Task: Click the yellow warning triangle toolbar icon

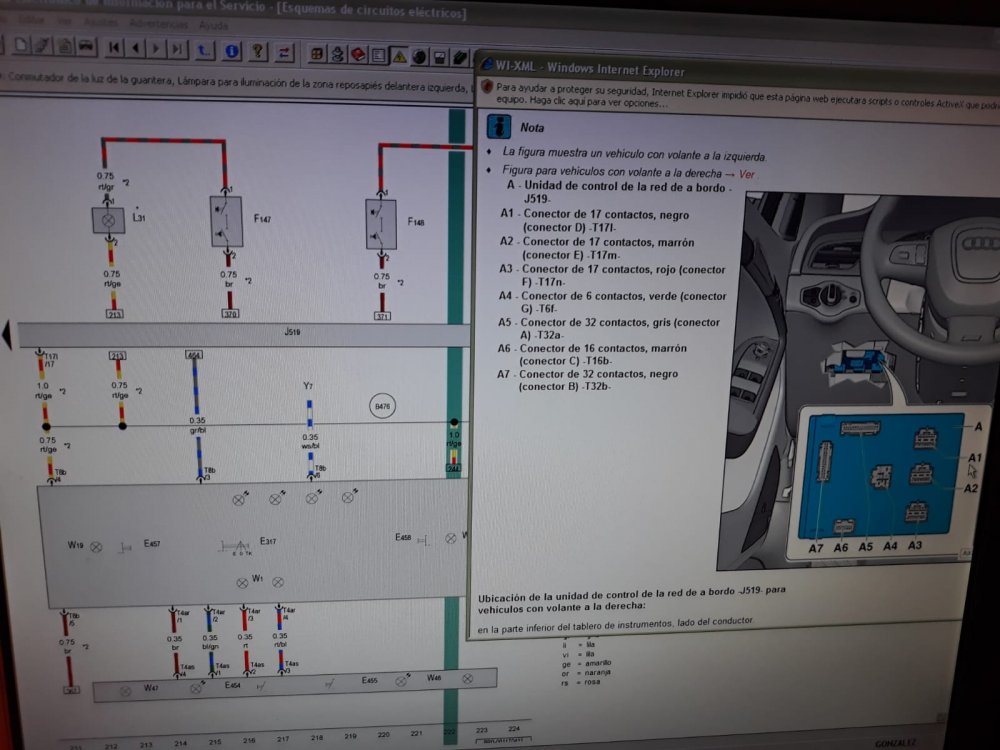Action: [x=399, y=55]
